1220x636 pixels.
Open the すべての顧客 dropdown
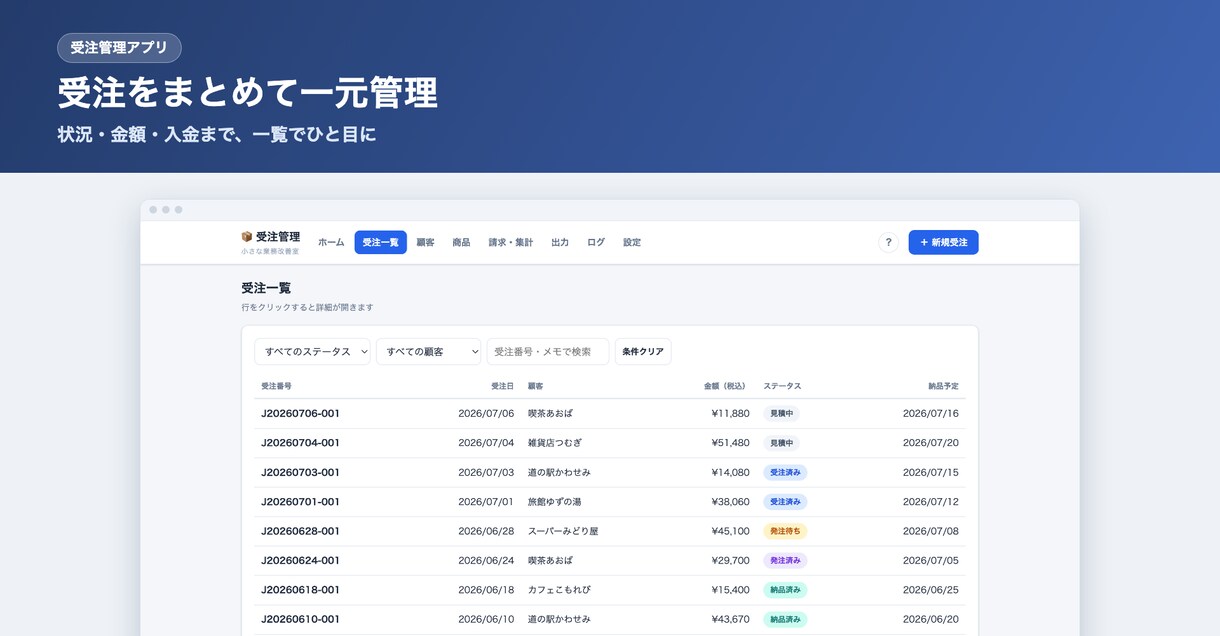pos(429,352)
